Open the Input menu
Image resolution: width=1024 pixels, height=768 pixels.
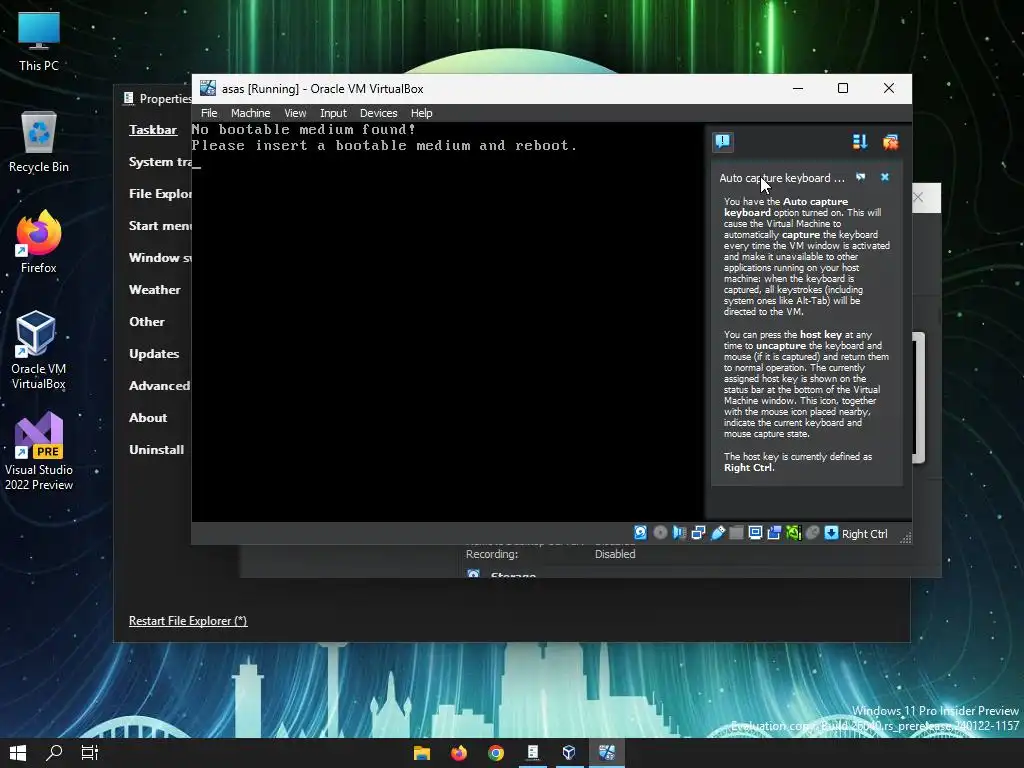333,113
